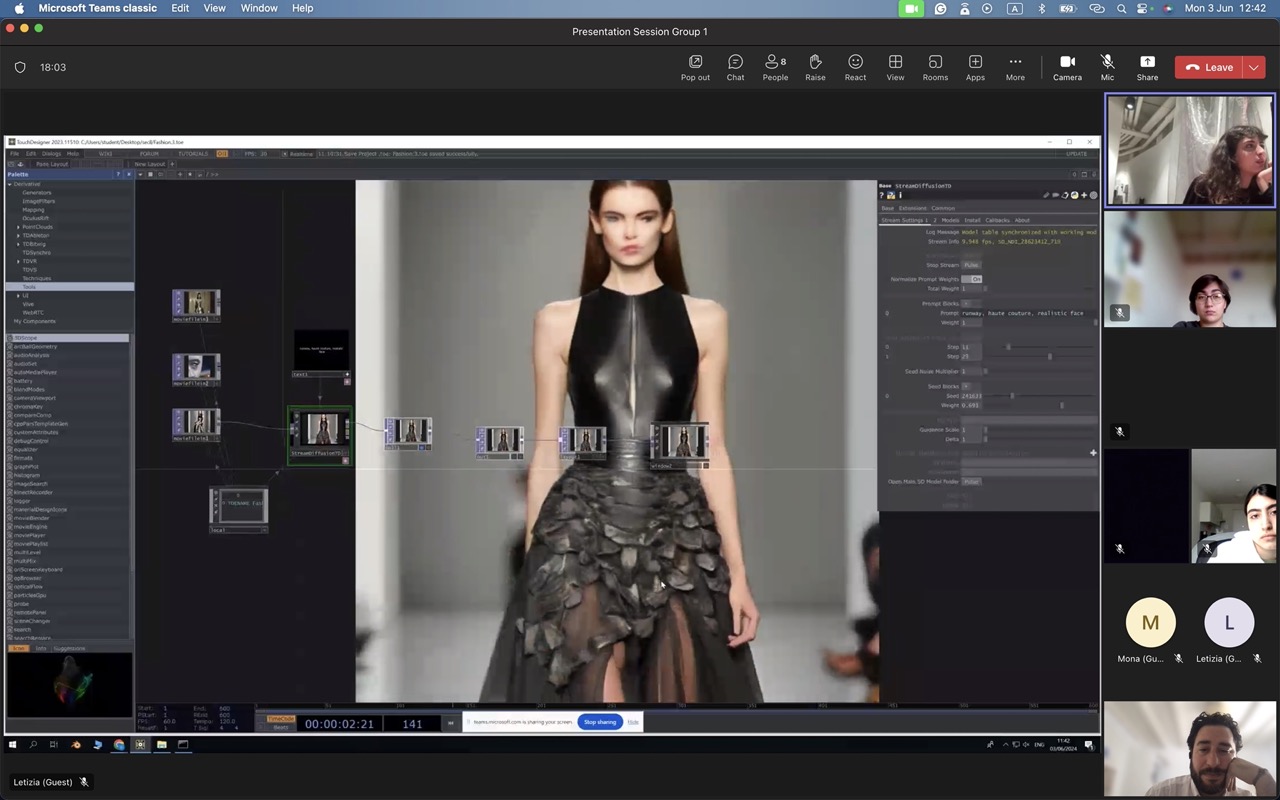Click the Seed Weight slider
The height and width of the screenshot is (800, 1280).
pos(1040,405)
